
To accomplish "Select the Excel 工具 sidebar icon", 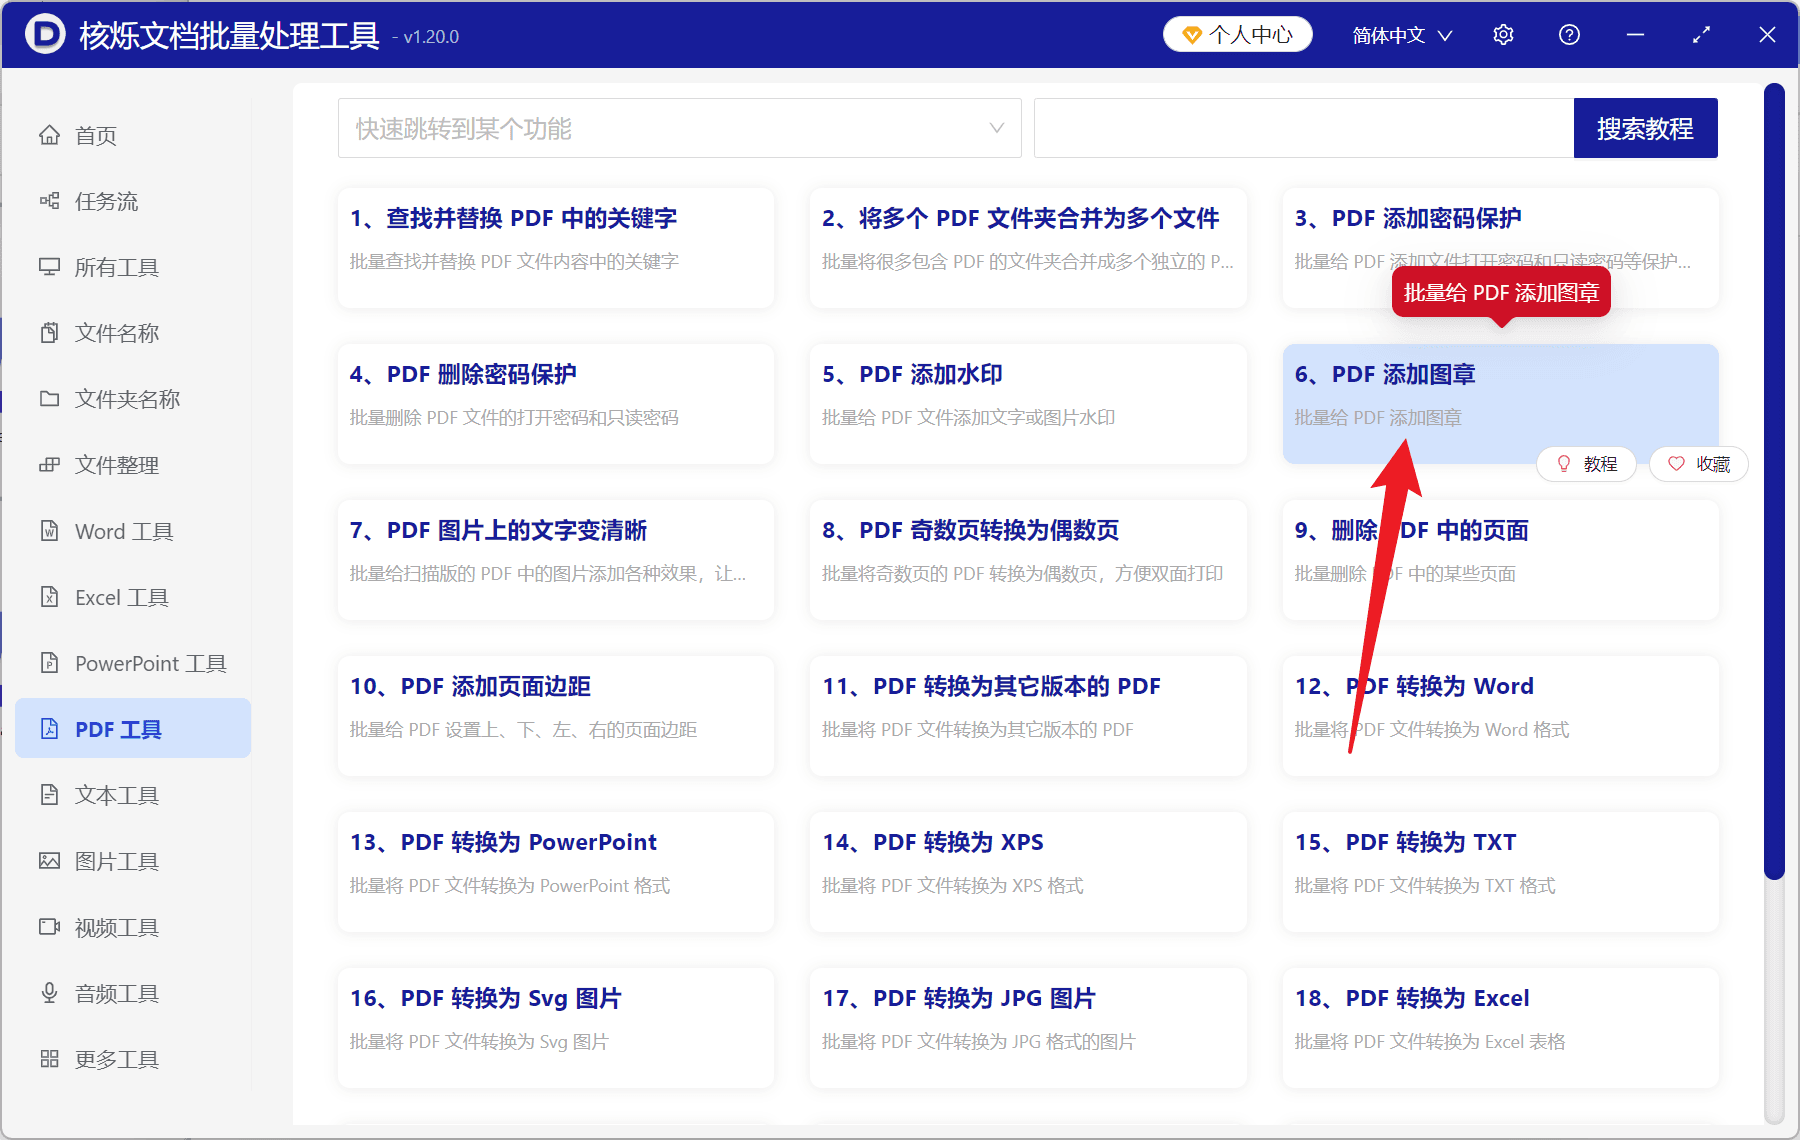I will click(118, 597).
